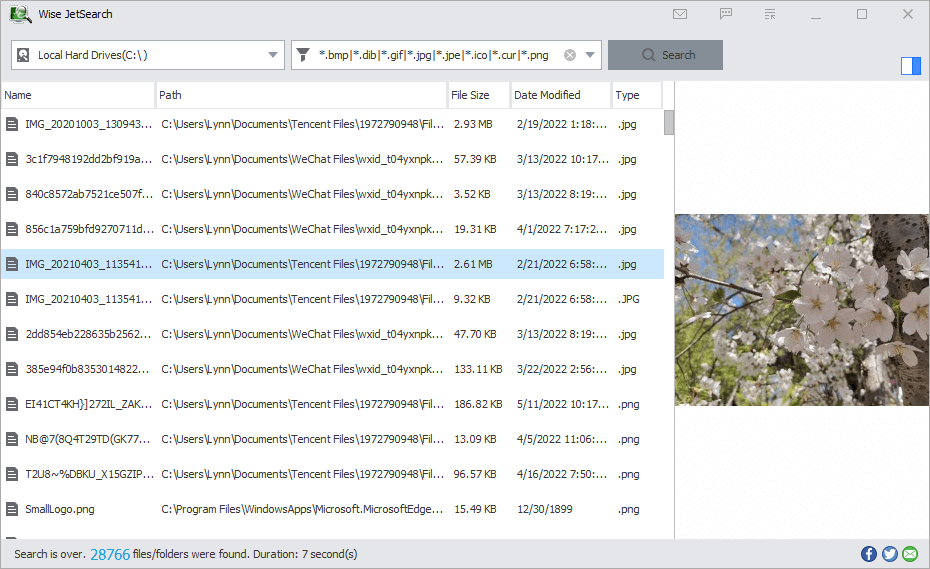Maximize the Wise JetSearch window
Image resolution: width=930 pixels, height=569 pixels.
[x=862, y=14]
